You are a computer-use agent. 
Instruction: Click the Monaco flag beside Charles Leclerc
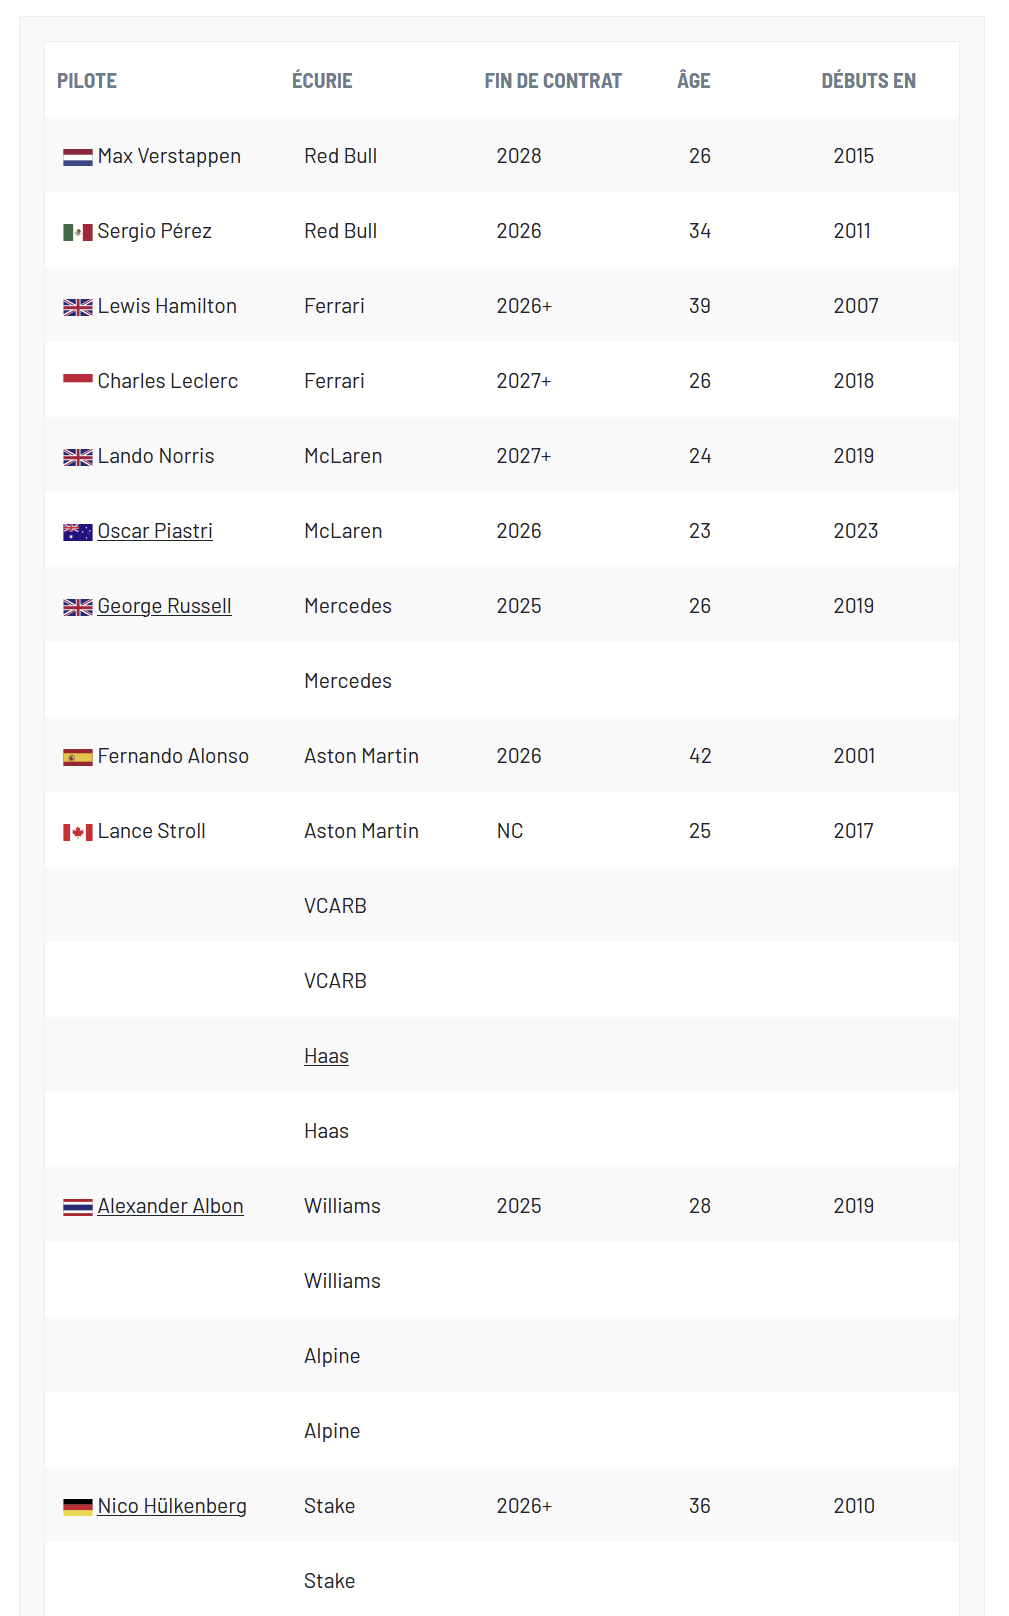(77, 380)
